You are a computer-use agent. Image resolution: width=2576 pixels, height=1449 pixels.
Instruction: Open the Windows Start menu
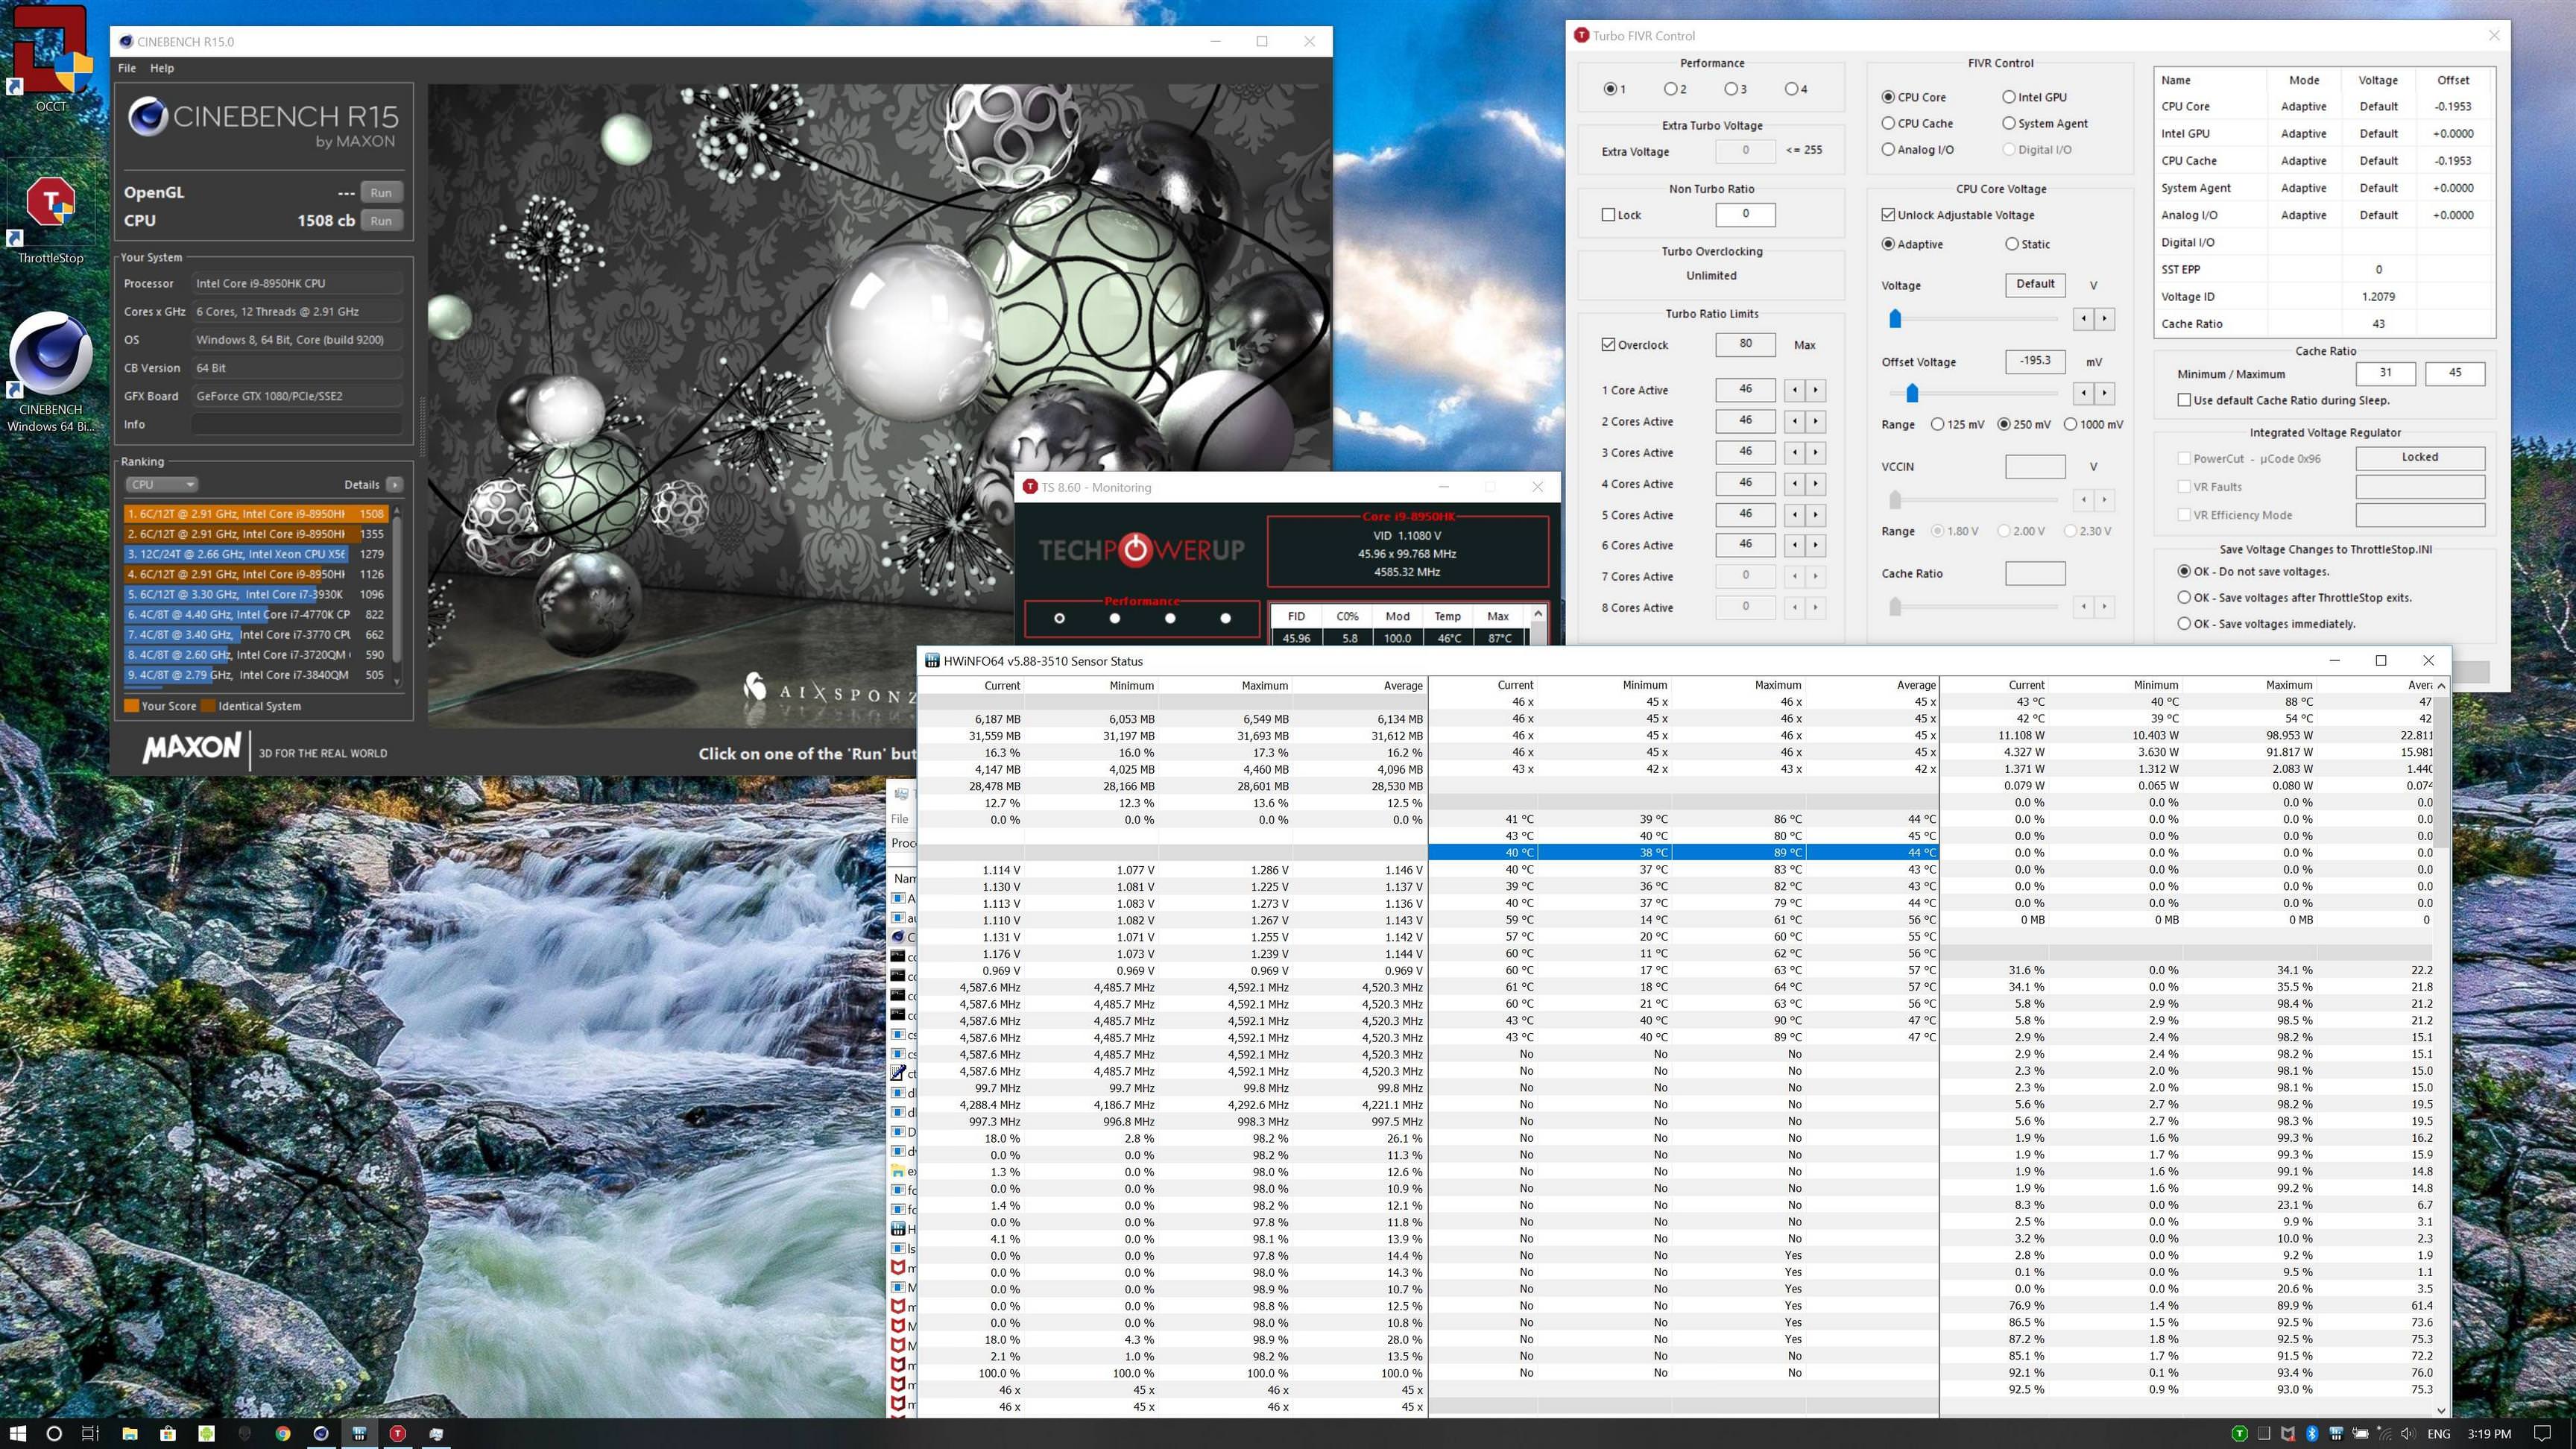17,1433
